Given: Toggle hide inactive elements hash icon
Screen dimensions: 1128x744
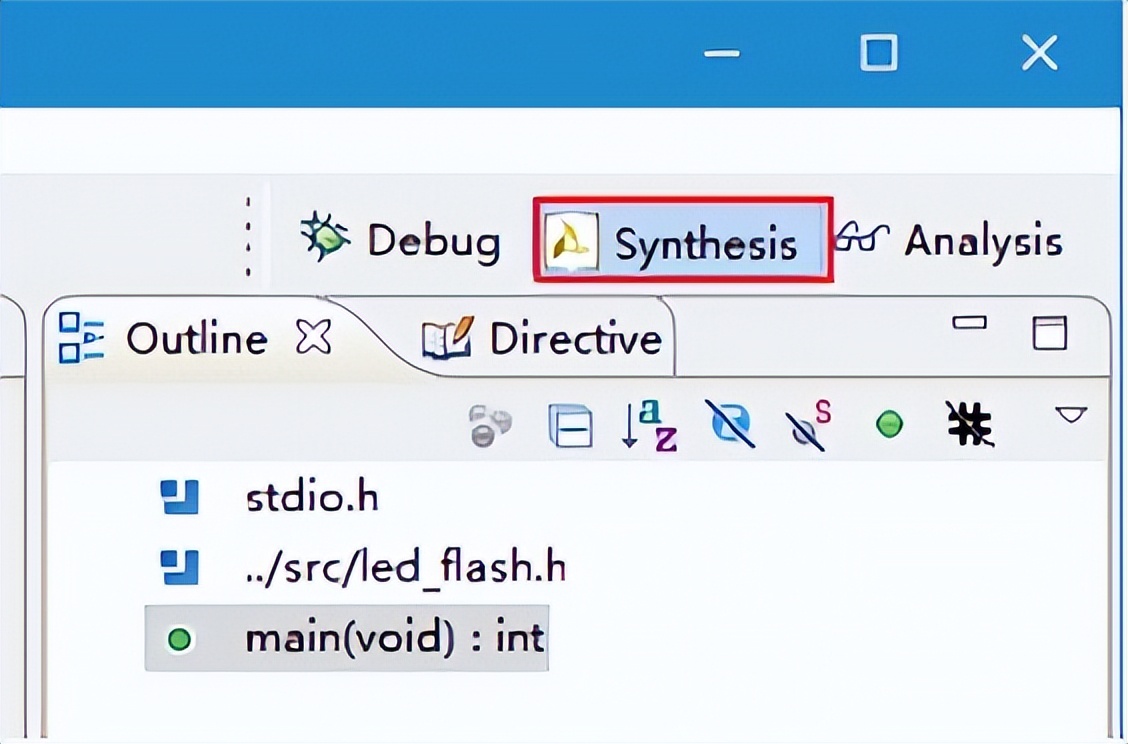Looking at the screenshot, I should [970, 425].
